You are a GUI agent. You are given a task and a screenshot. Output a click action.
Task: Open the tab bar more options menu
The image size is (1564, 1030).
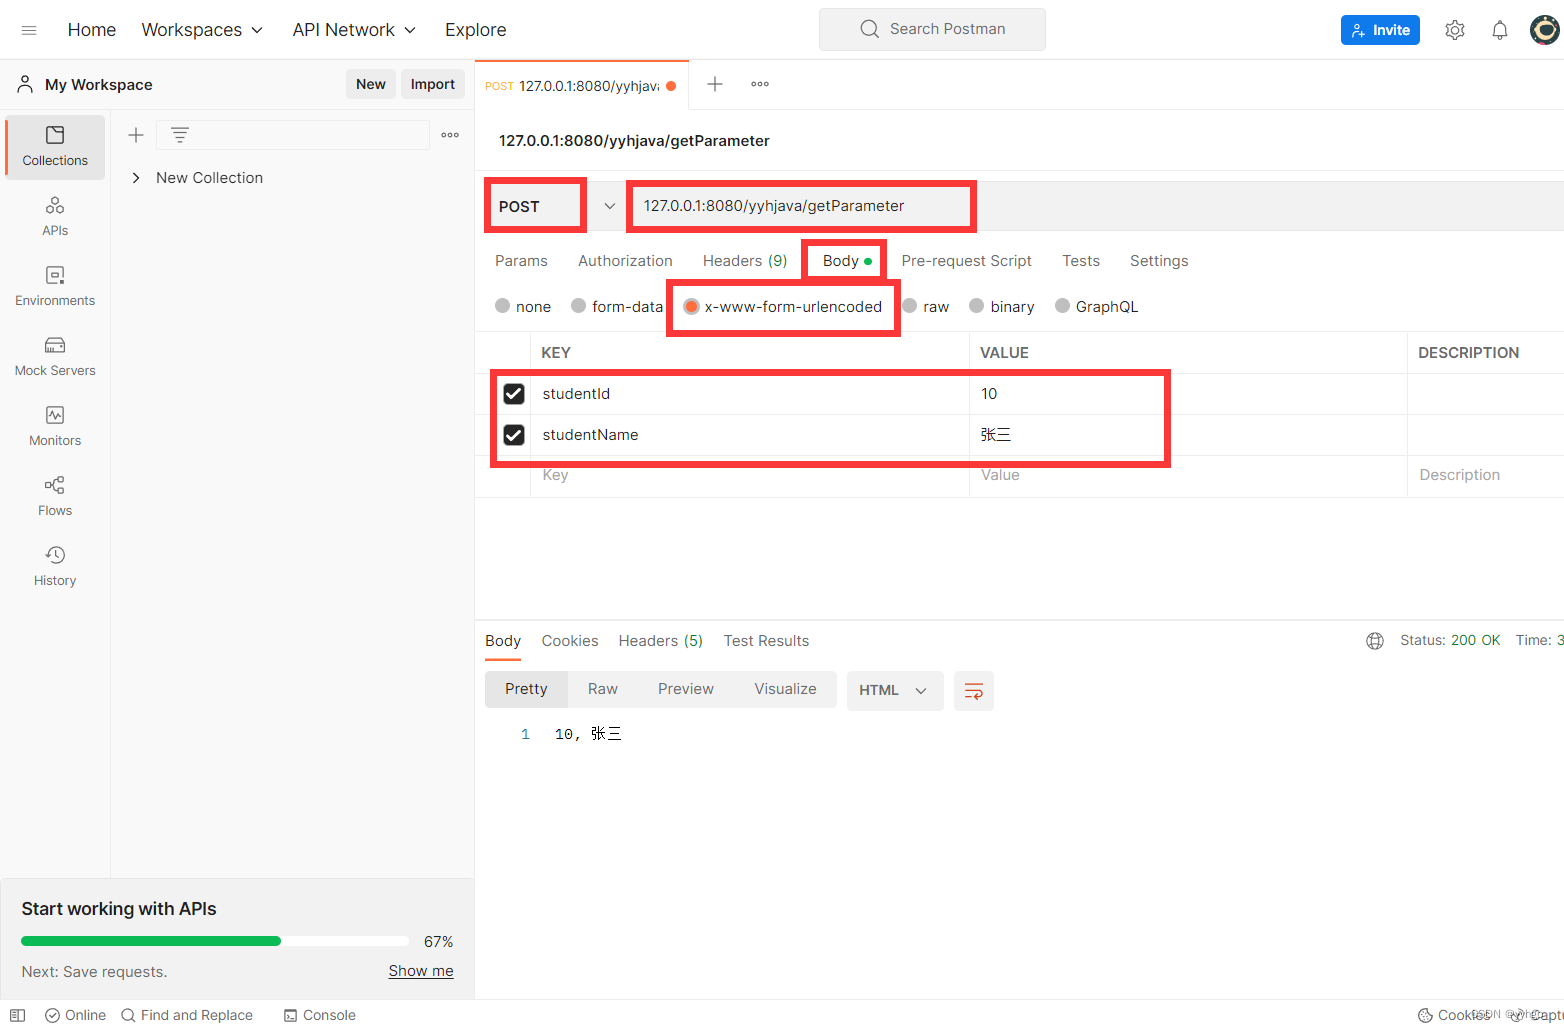click(x=760, y=84)
